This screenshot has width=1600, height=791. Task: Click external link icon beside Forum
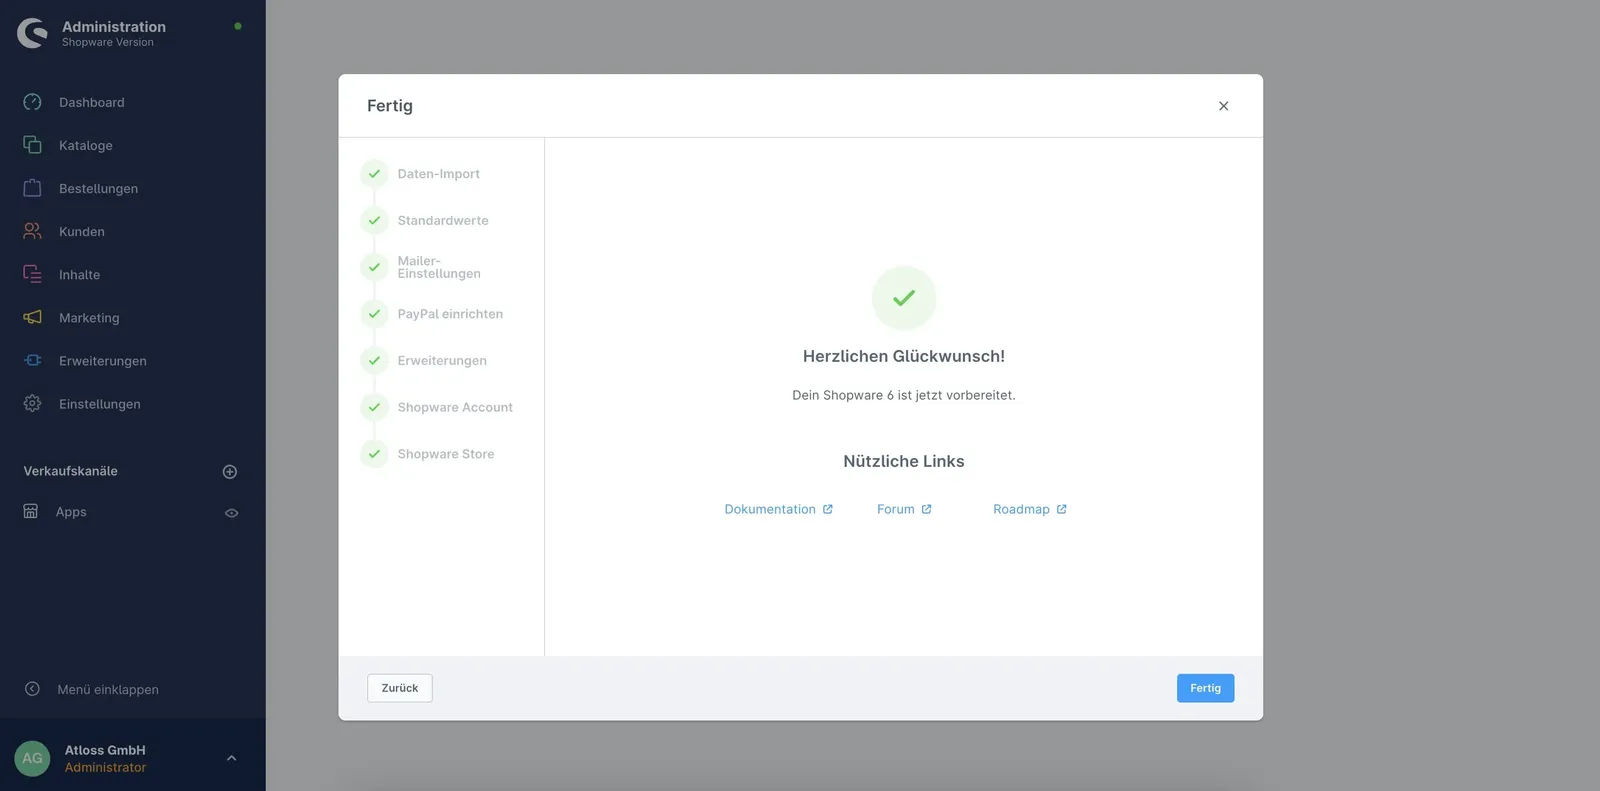click(x=926, y=509)
